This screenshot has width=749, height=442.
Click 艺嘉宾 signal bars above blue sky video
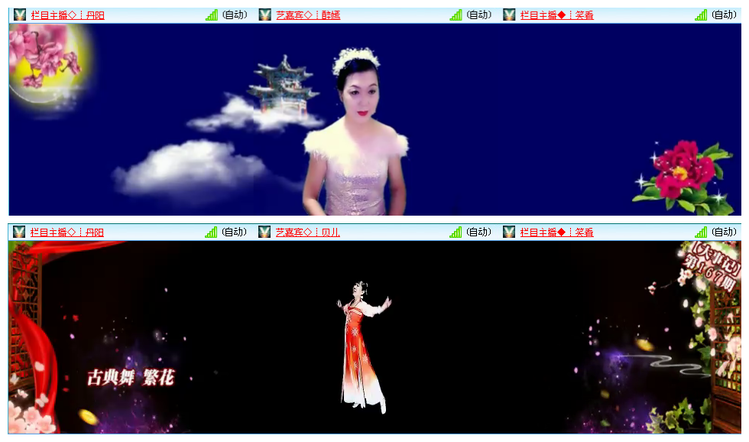tap(456, 15)
